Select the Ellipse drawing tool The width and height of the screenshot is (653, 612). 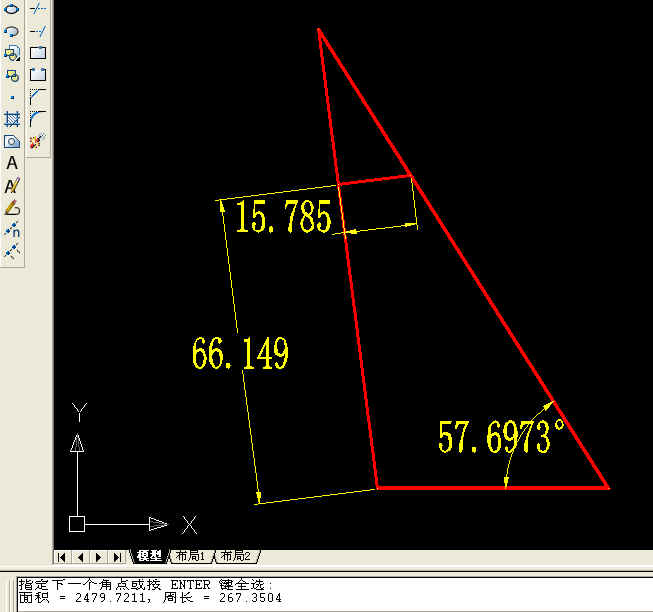12,8
